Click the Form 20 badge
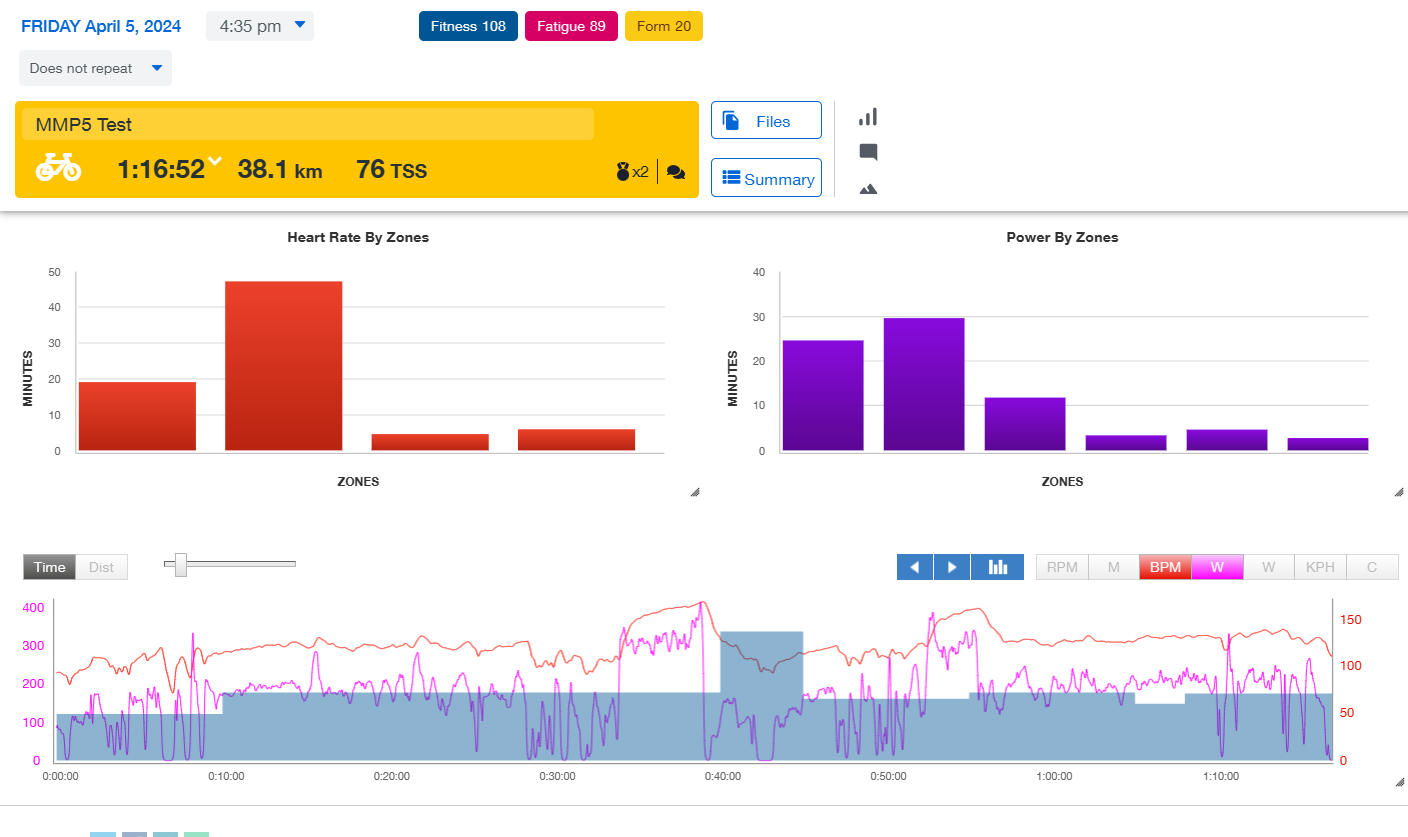Image resolution: width=1408 pixels, height=837 pixels. click(664, 26)
